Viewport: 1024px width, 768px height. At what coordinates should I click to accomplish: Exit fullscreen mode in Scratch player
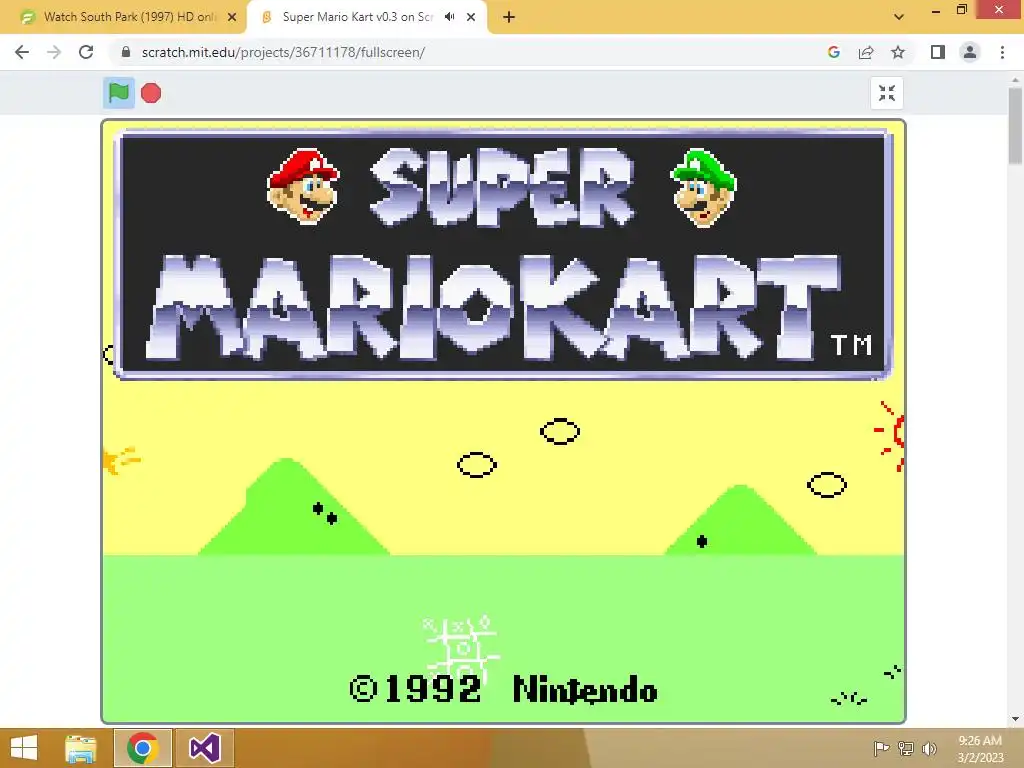click(887, 93)
